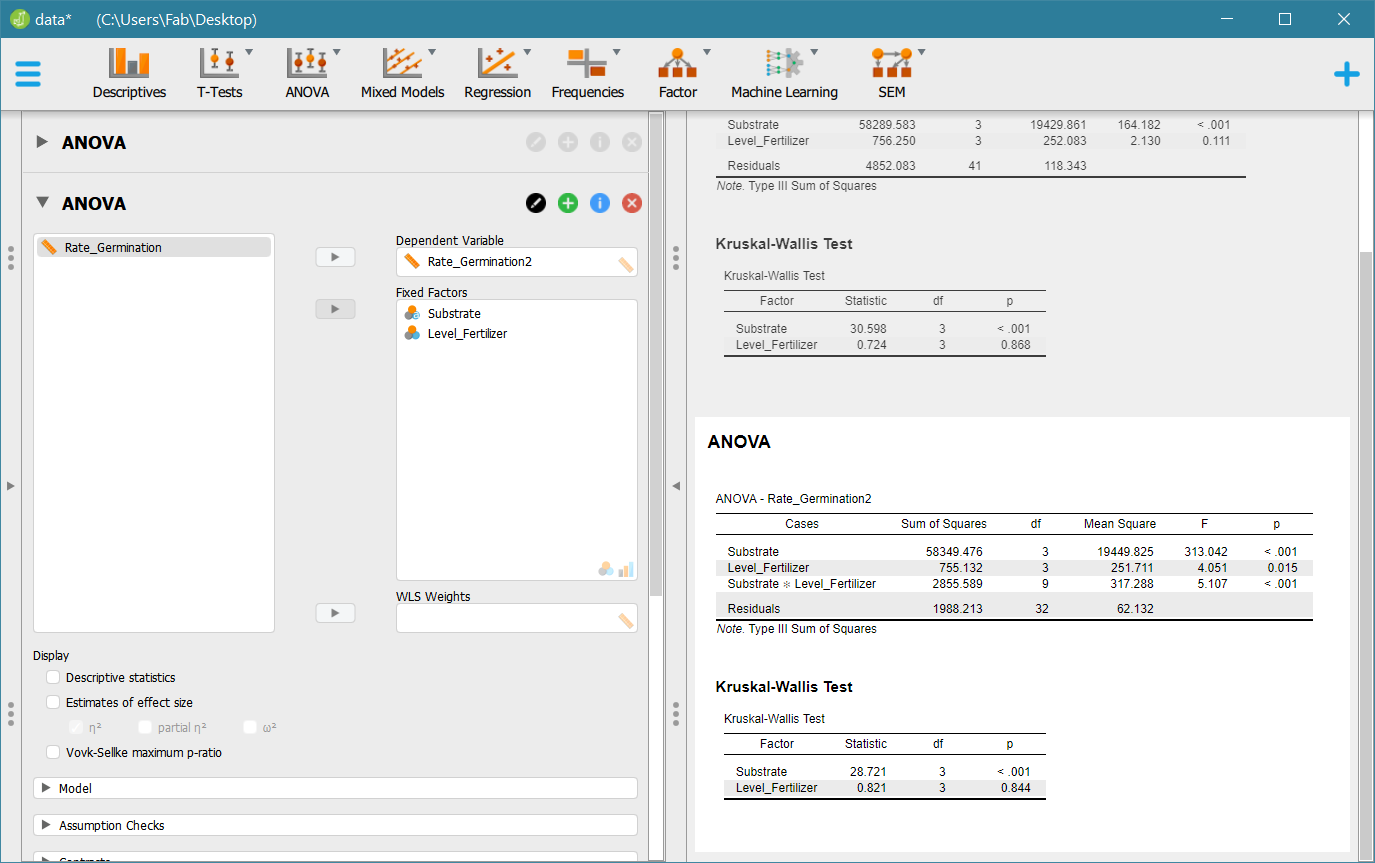Click the ANOVA - Rate_Germination2 table title
The image size is (1375, 863).
794,498
